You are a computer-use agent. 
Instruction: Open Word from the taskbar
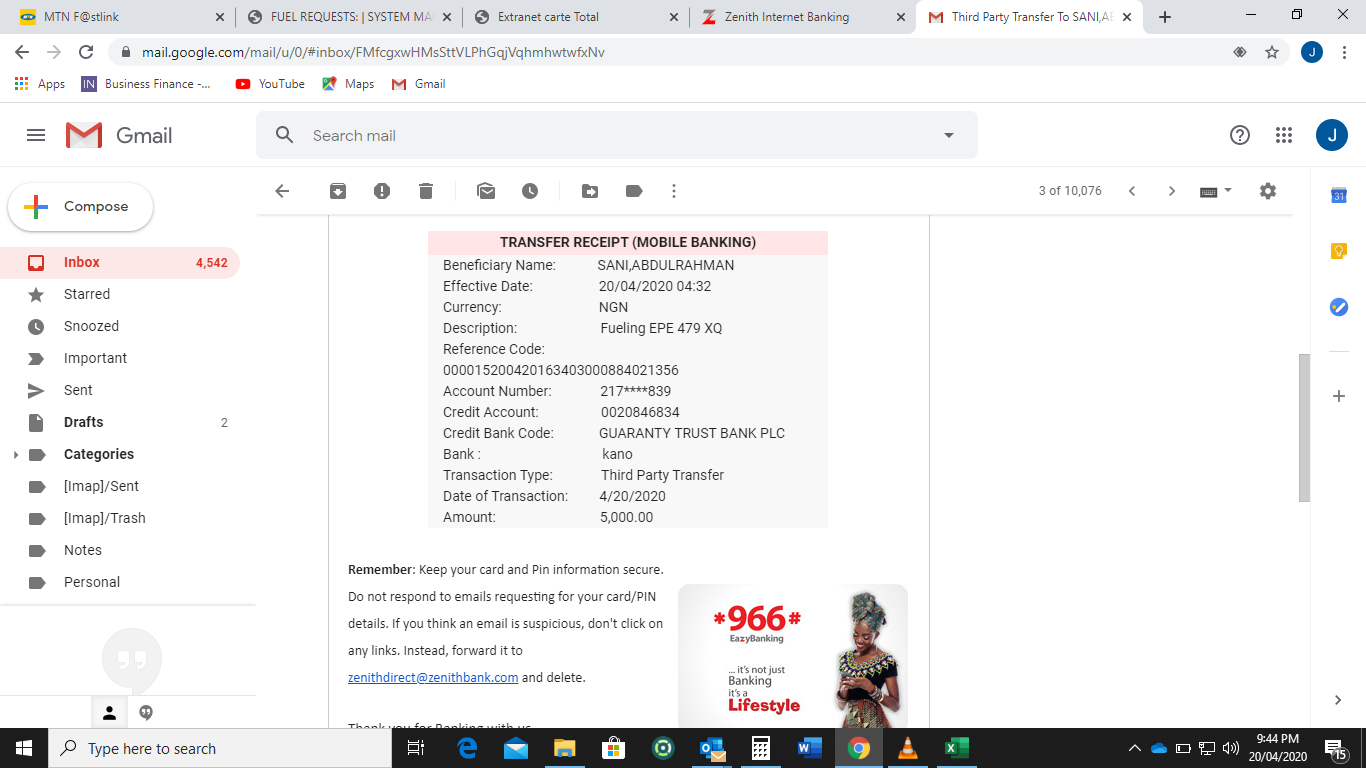click(809, 748)
